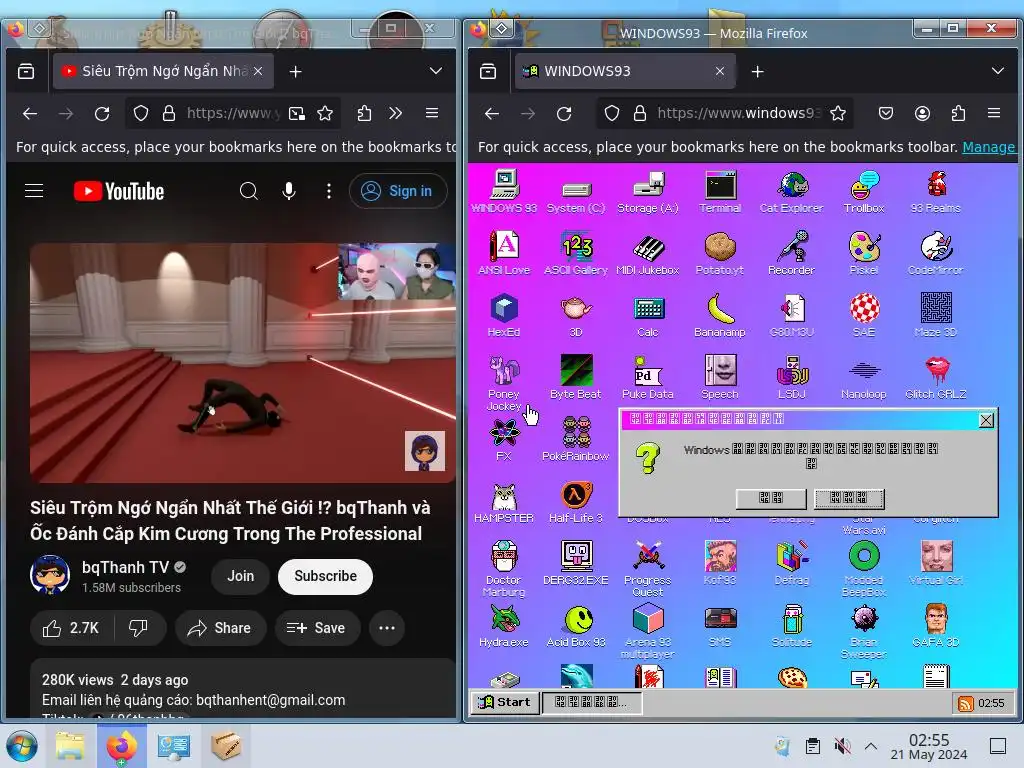Image resolution: width=1024 pixels, height=768 pixels.
Task: Expand the system tray hidden icons chevron
Action: click(871, 746)
